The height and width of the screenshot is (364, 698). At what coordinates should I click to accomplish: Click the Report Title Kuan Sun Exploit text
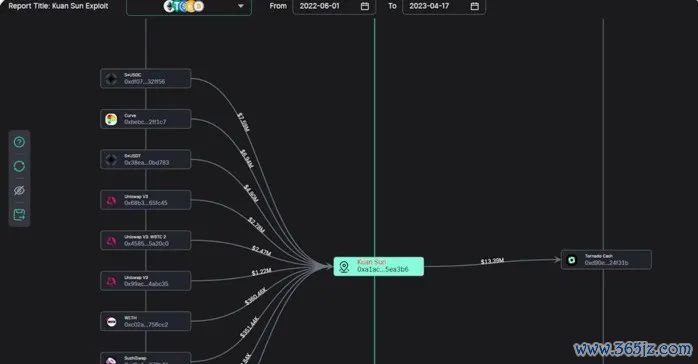click(58, 6)
